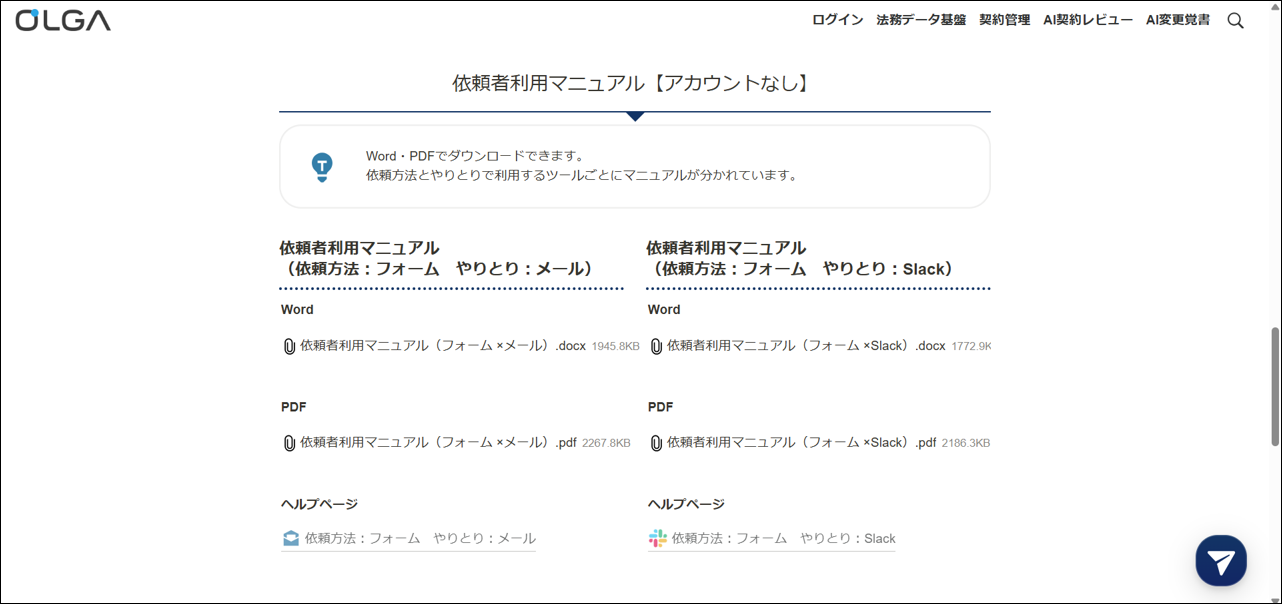Click Word label in Slack column
Viewport: 1282px width, 604px height.
(x=664, y=310)
